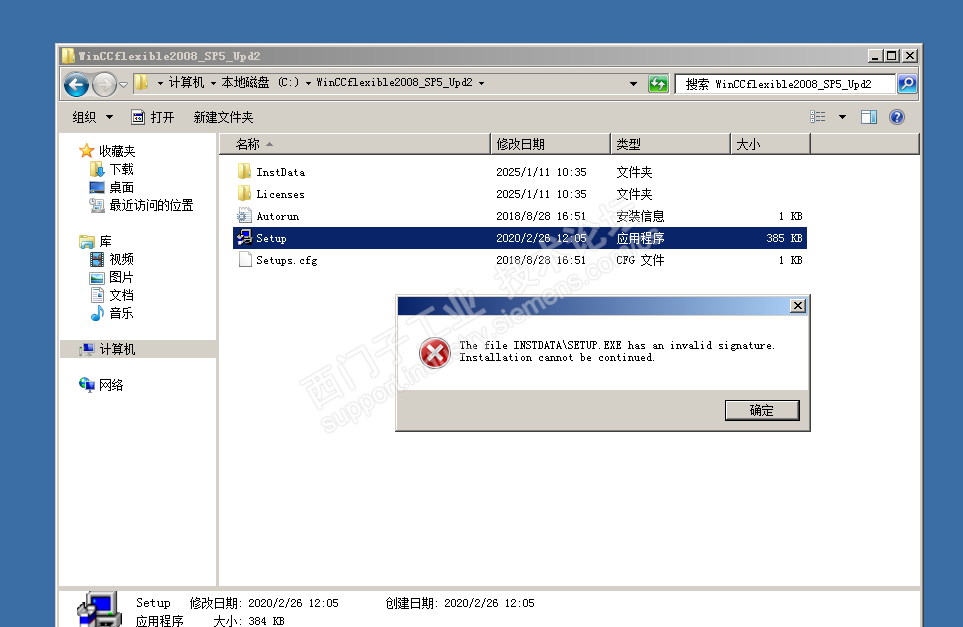
Task: Open the 文档 library
Action: tap(121, 295)
